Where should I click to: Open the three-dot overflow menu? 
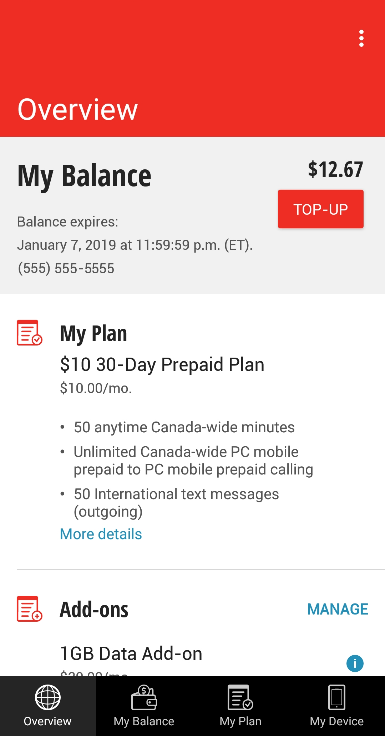pyautogui.click(x=361, y=38)
